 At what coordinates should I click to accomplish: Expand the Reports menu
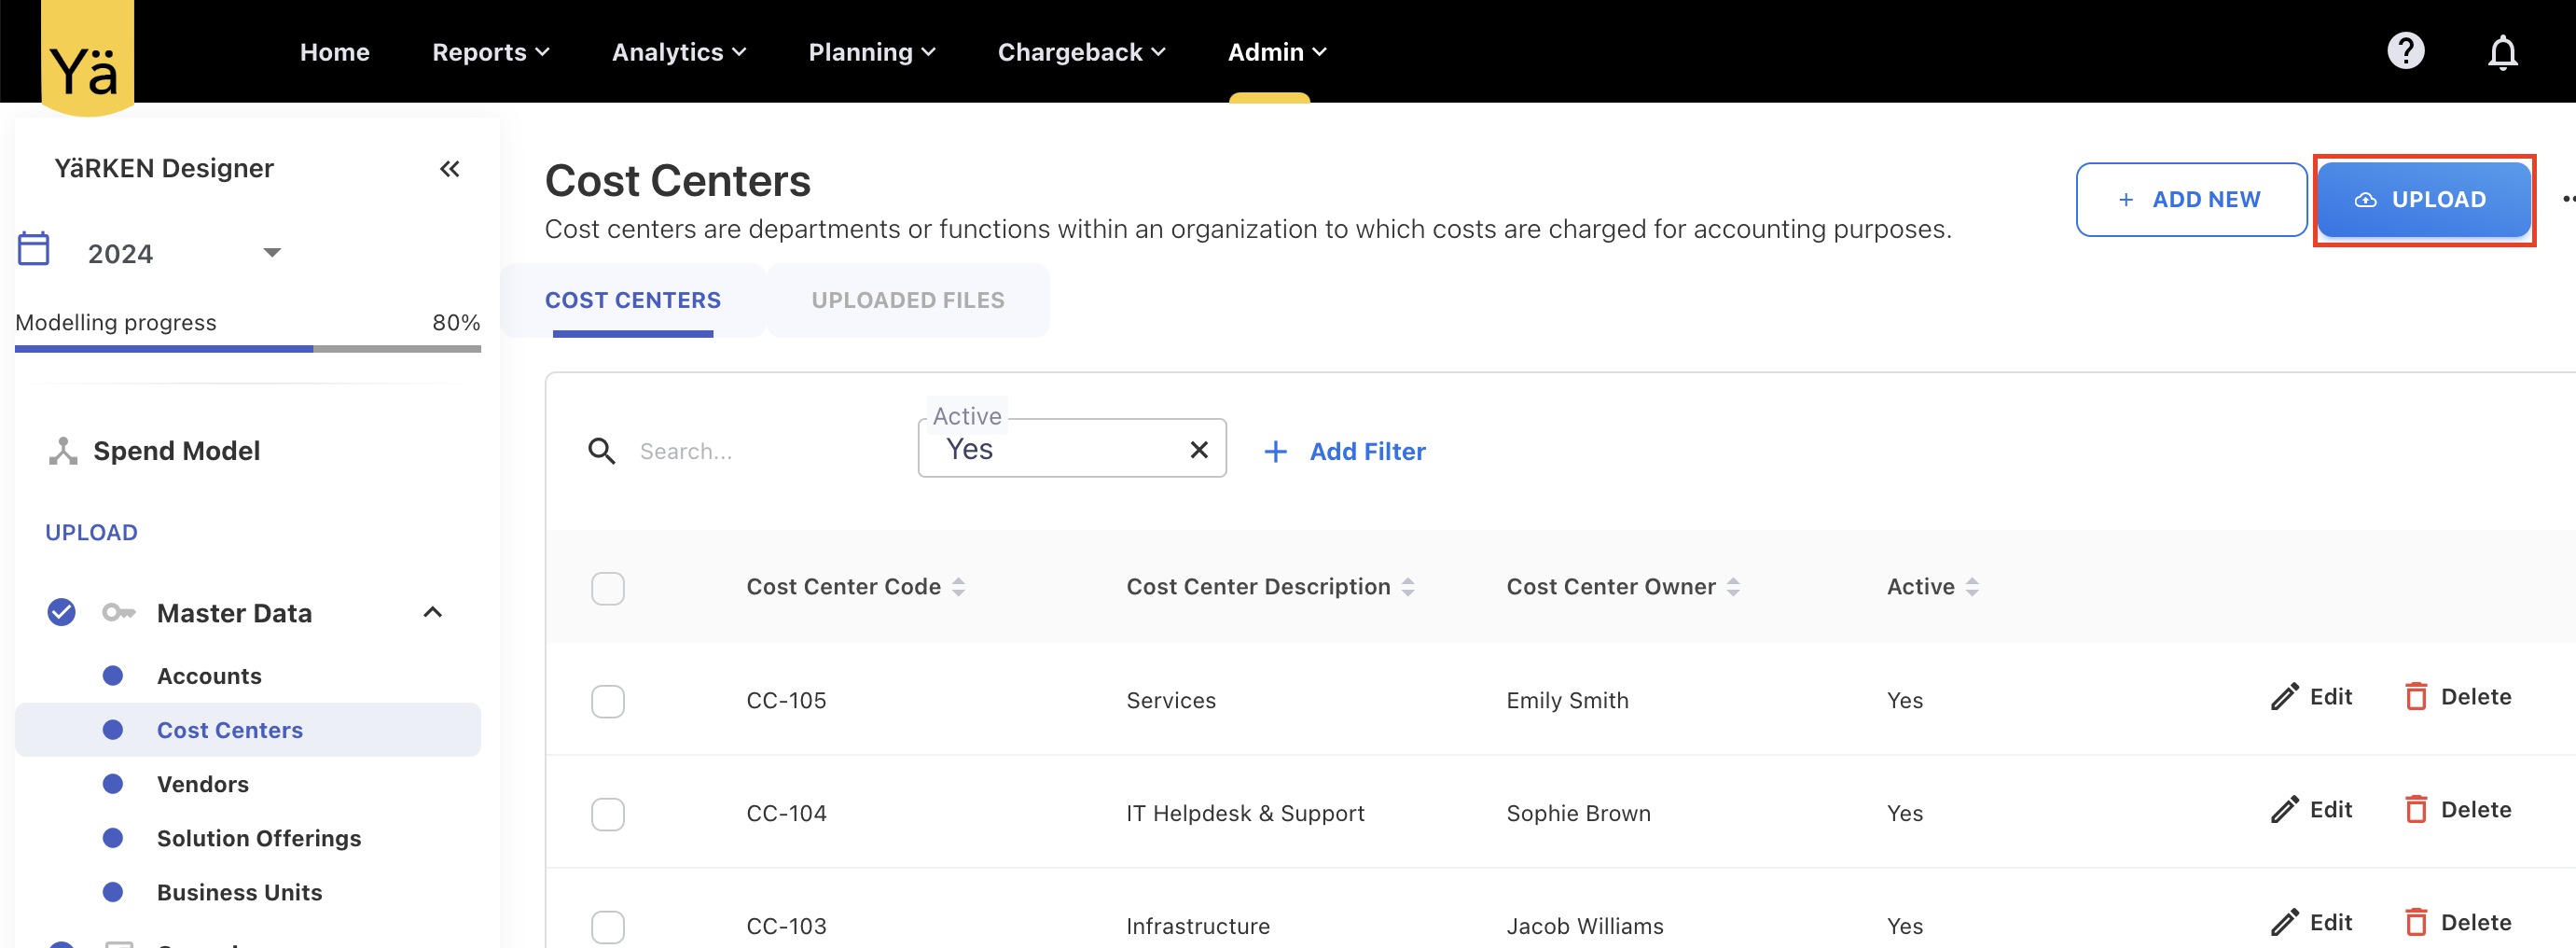490,52
